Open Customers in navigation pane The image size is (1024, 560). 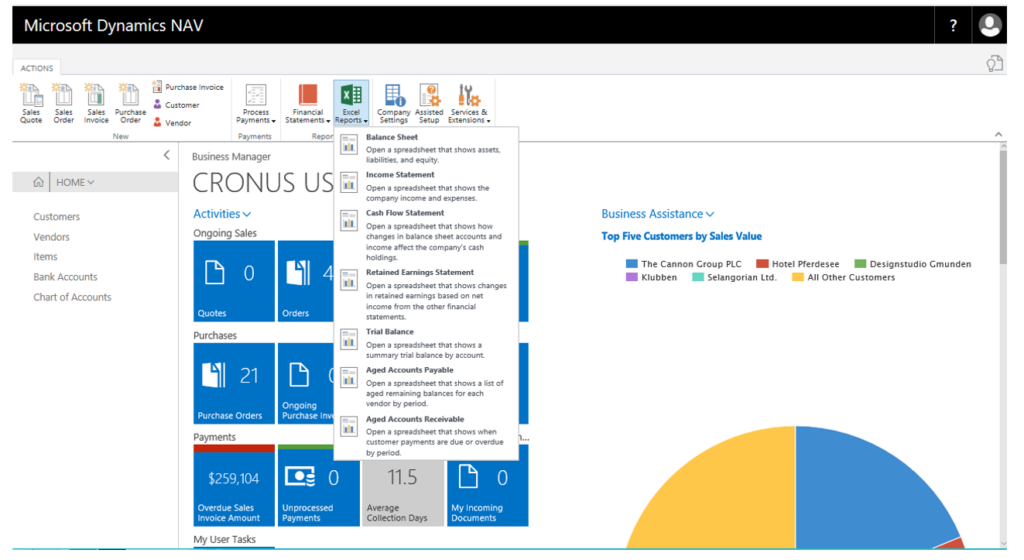pyautogui.click(x=56, y=217)
